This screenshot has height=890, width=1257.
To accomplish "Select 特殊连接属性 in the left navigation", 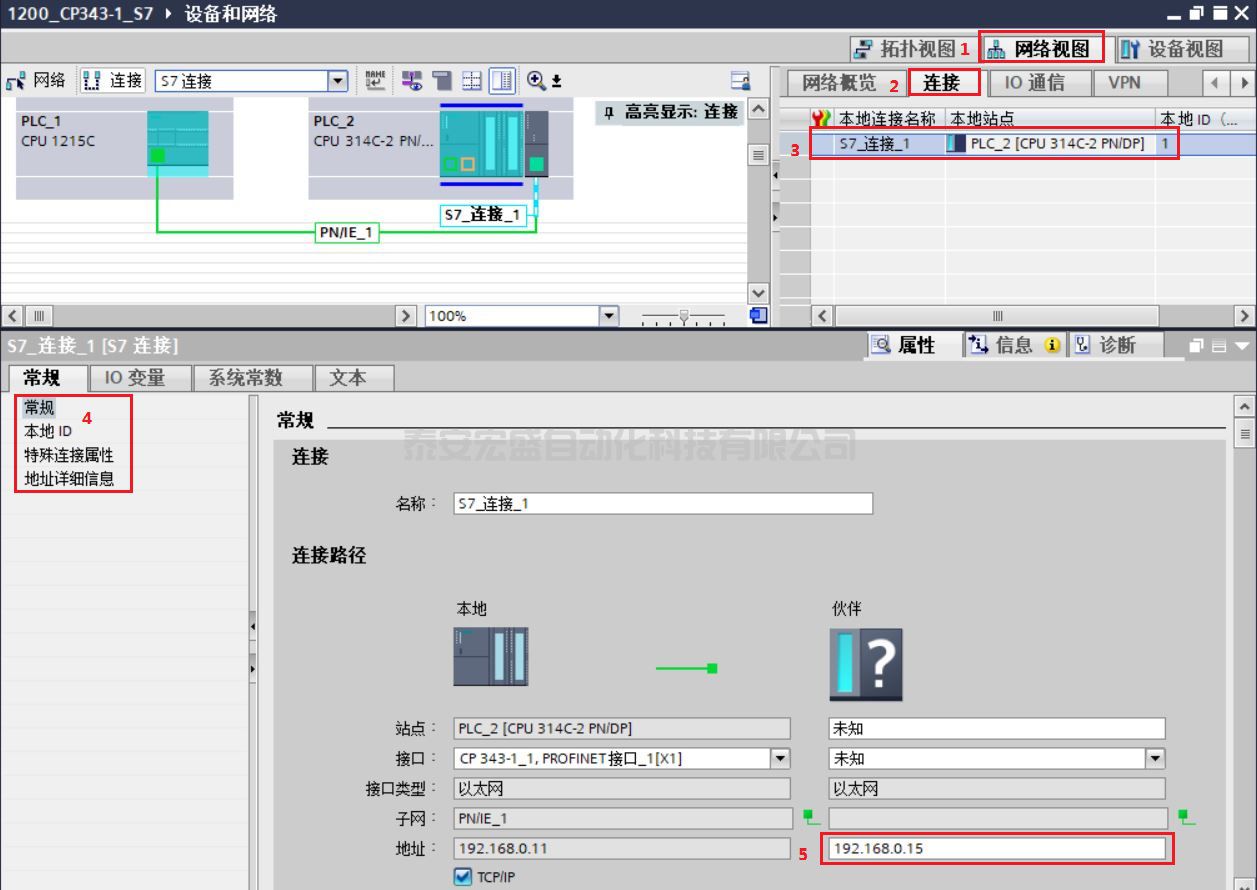I will coord(69,455).
